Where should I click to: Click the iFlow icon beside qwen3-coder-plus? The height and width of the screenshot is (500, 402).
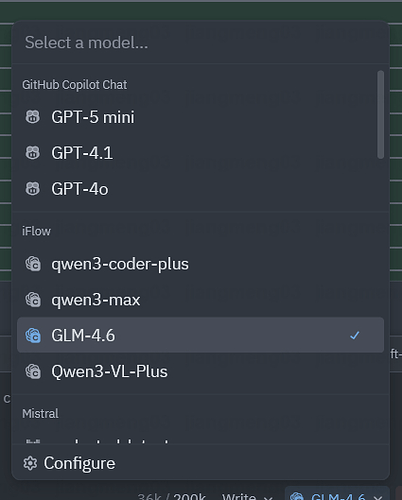[x=33, y=264]
